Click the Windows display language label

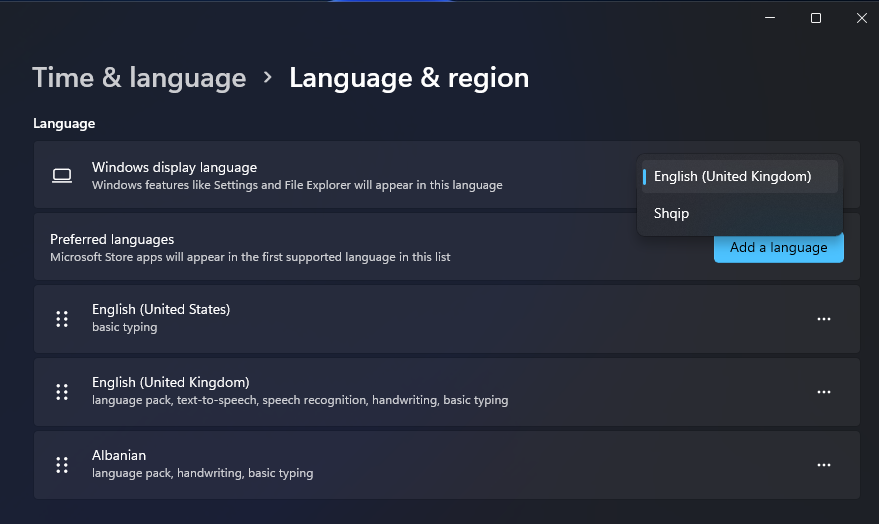click(x=174, y=167)
